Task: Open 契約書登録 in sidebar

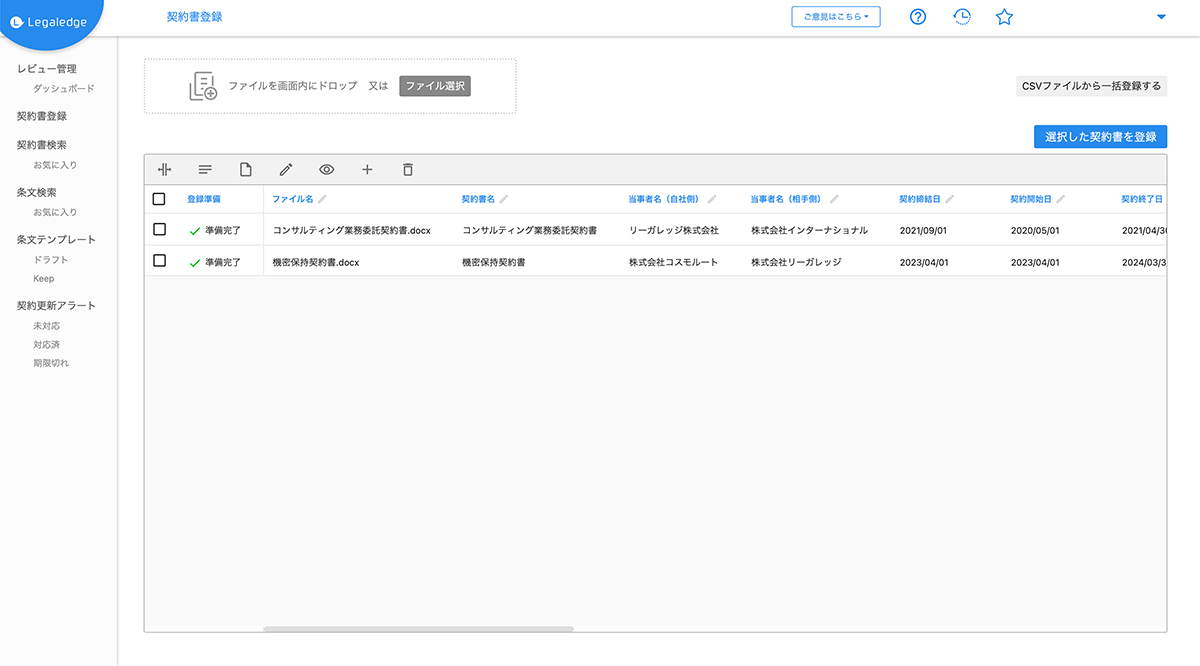Action: pos(42,116)
